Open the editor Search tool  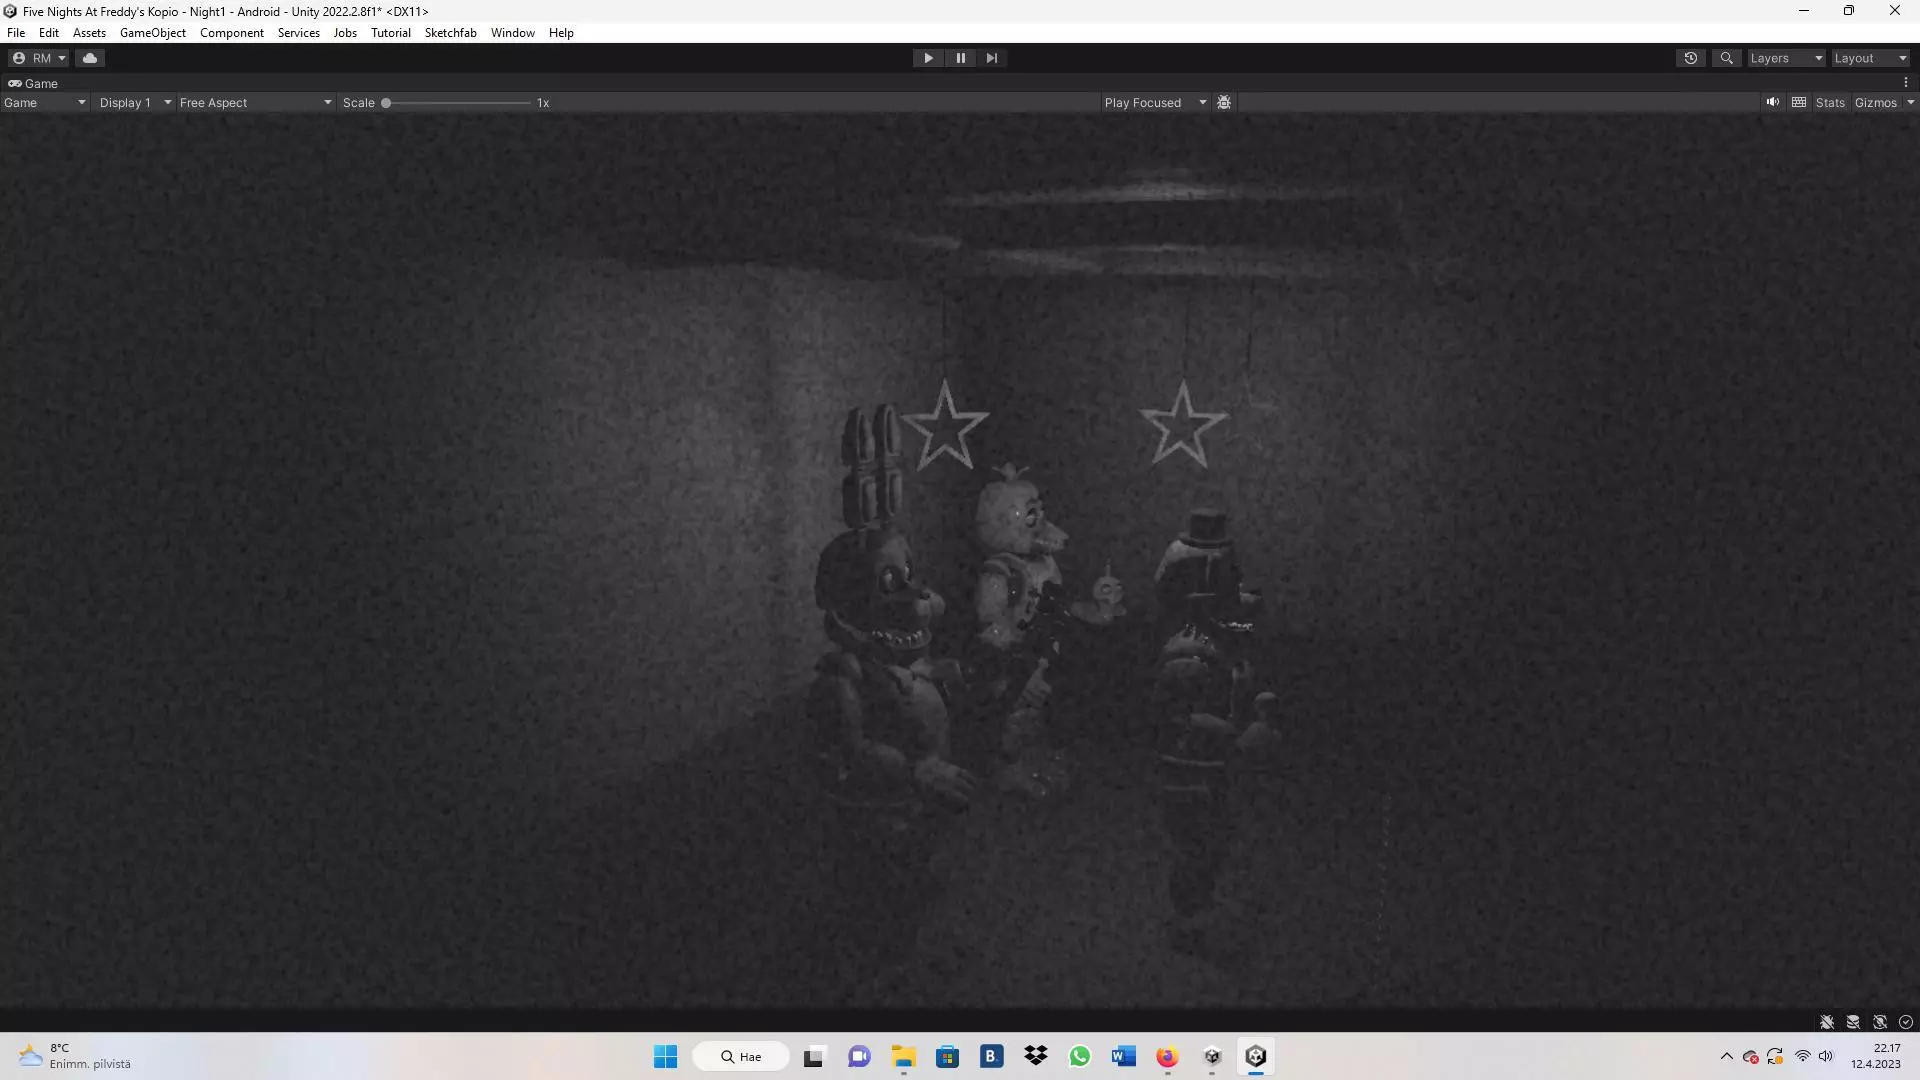[1726, 57]
